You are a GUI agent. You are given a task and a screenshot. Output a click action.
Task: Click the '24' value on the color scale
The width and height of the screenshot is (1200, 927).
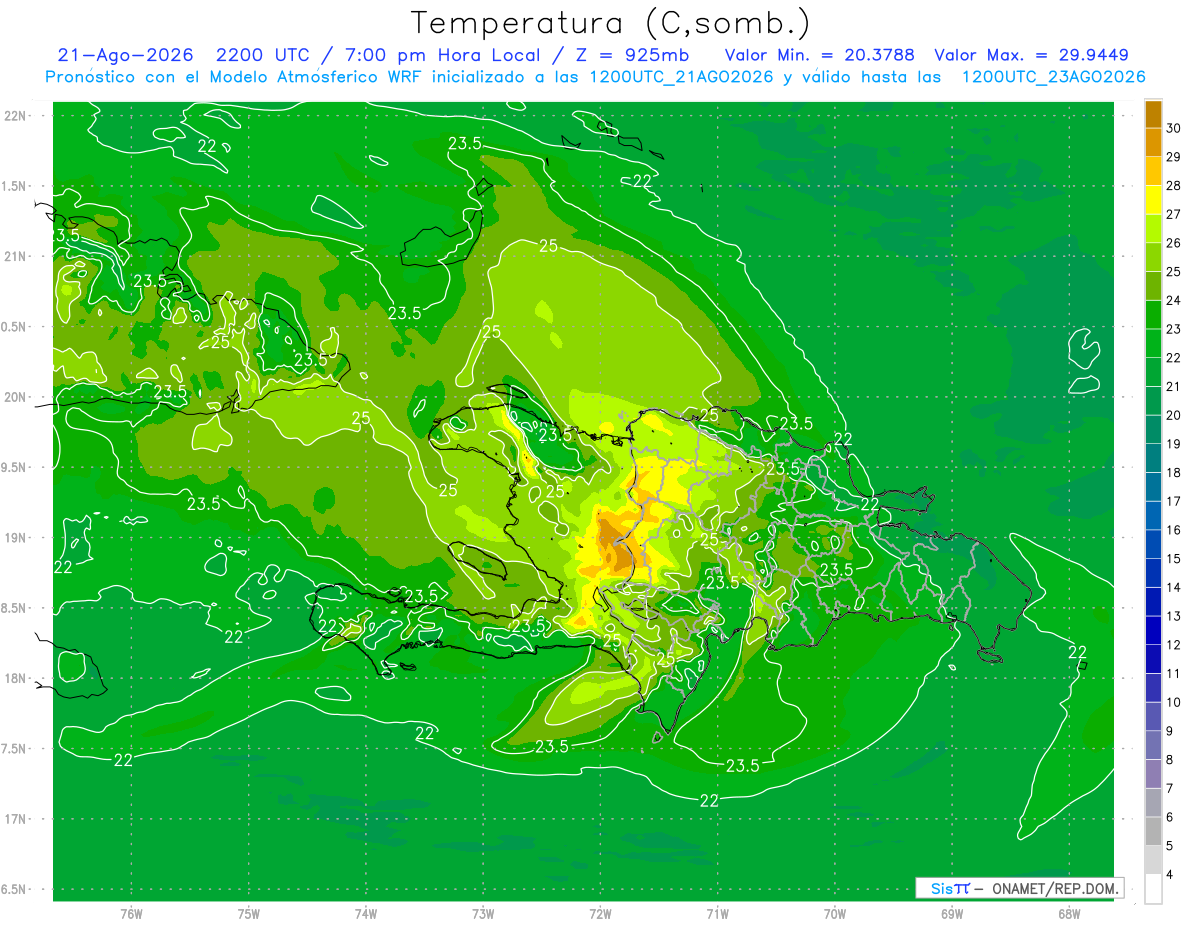point(1174,300)
